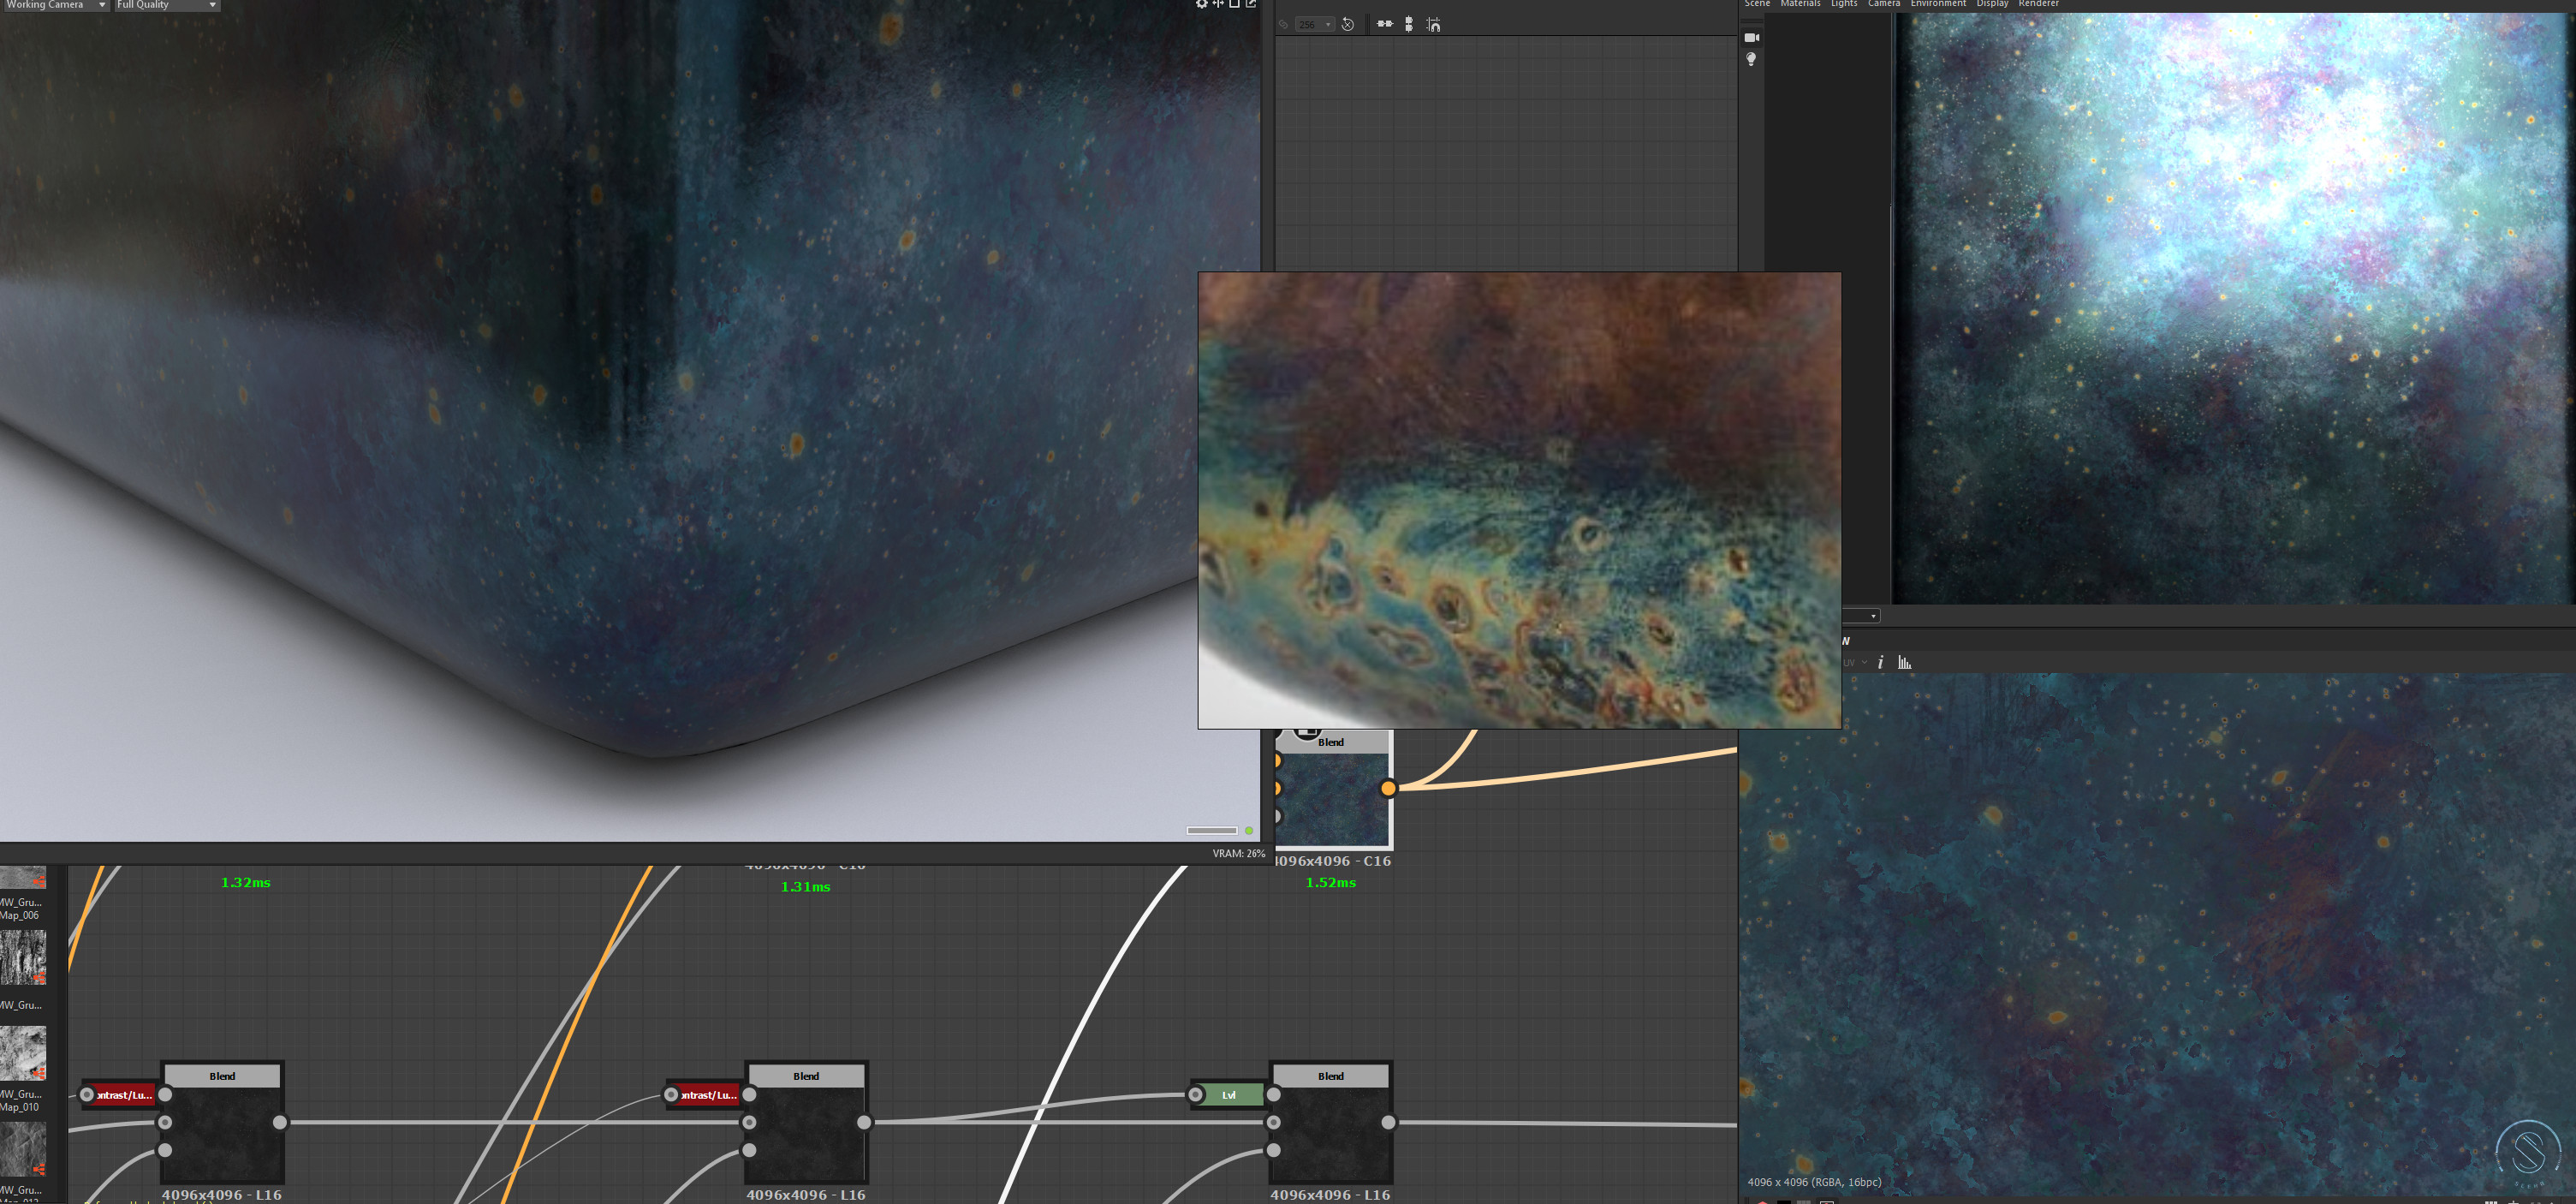Select the left Blend node header
2576x1204 pixels.
point(222,1076)
